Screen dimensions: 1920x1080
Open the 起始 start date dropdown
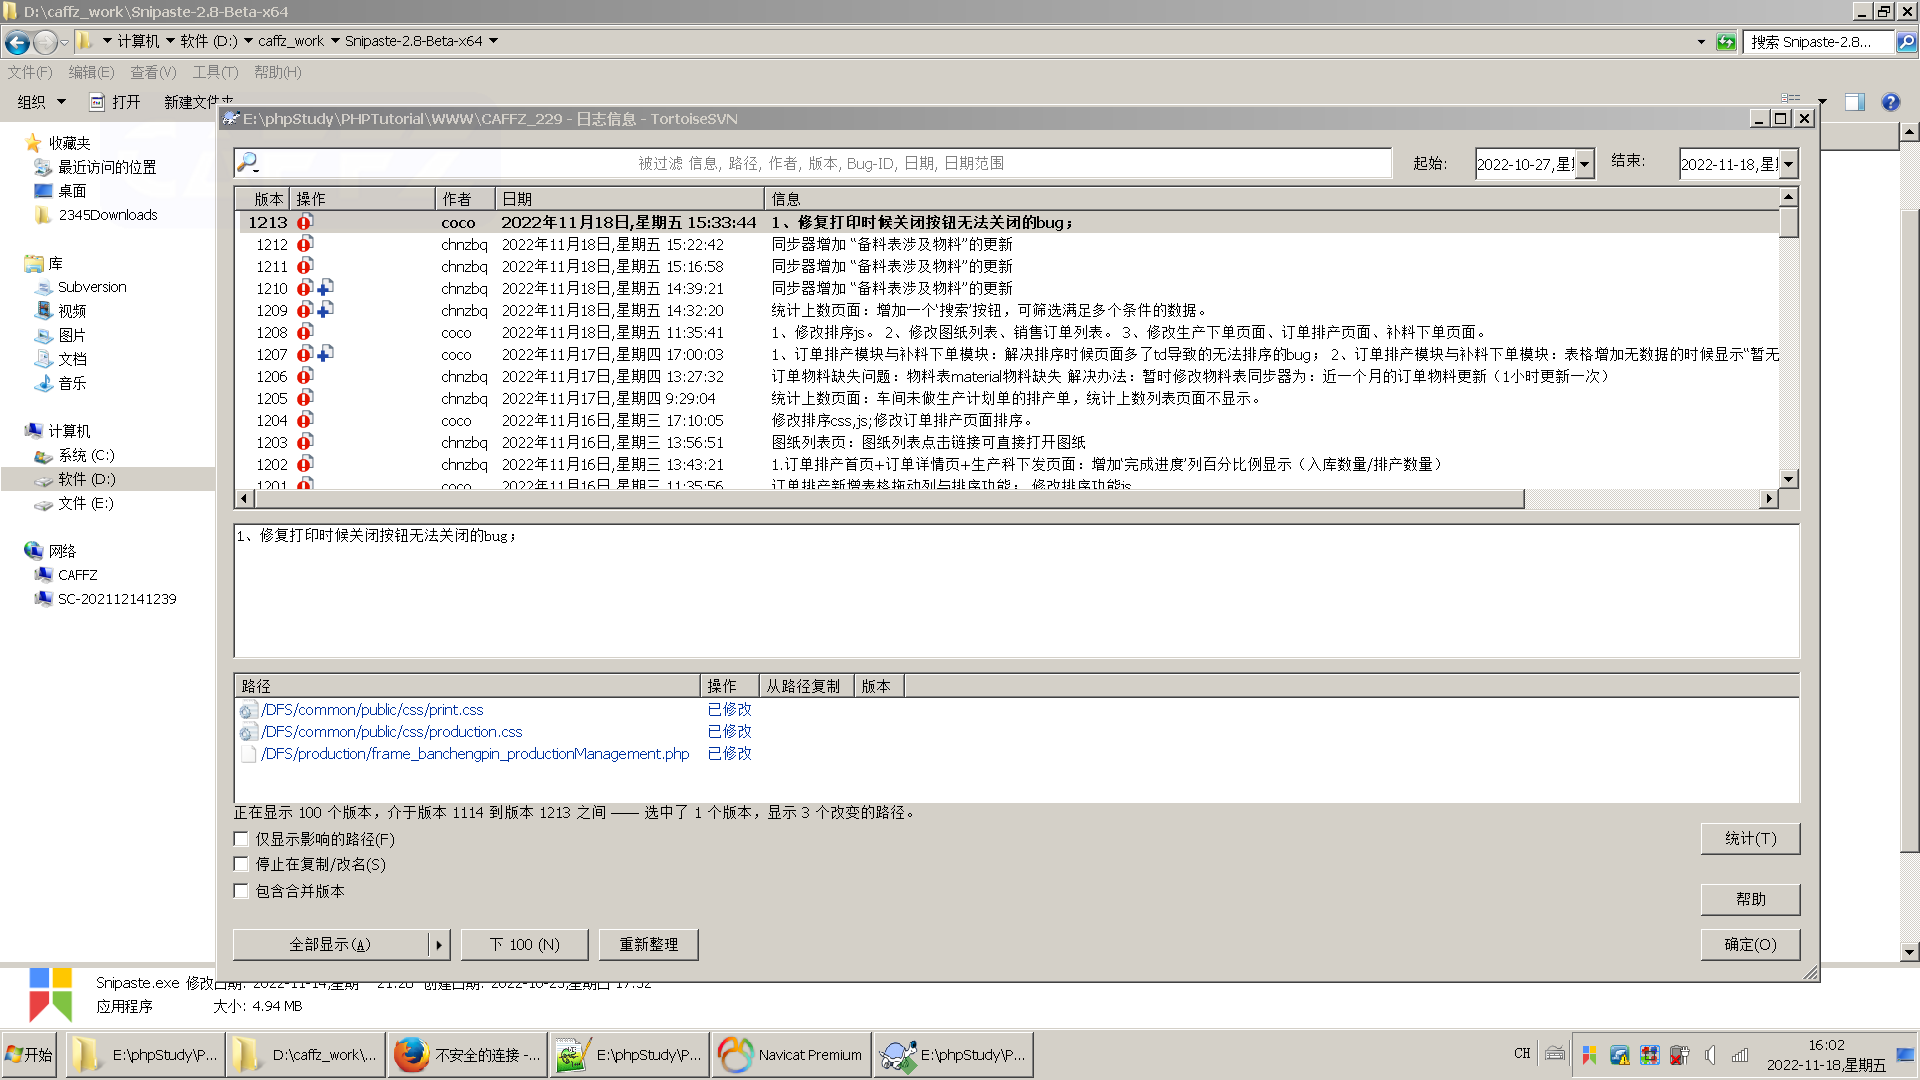pos(1584,164)
